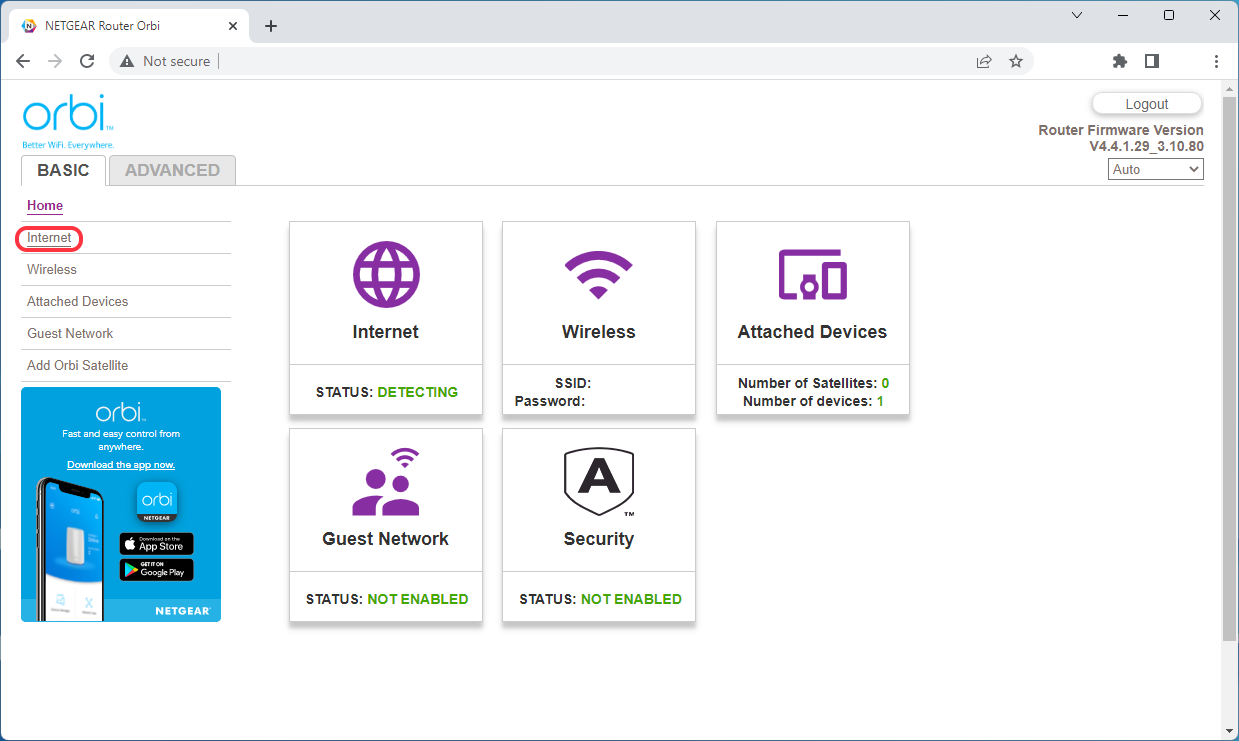Click the Router Firmware Version label
The image size is (1239, 741).
coord(1121,130)
